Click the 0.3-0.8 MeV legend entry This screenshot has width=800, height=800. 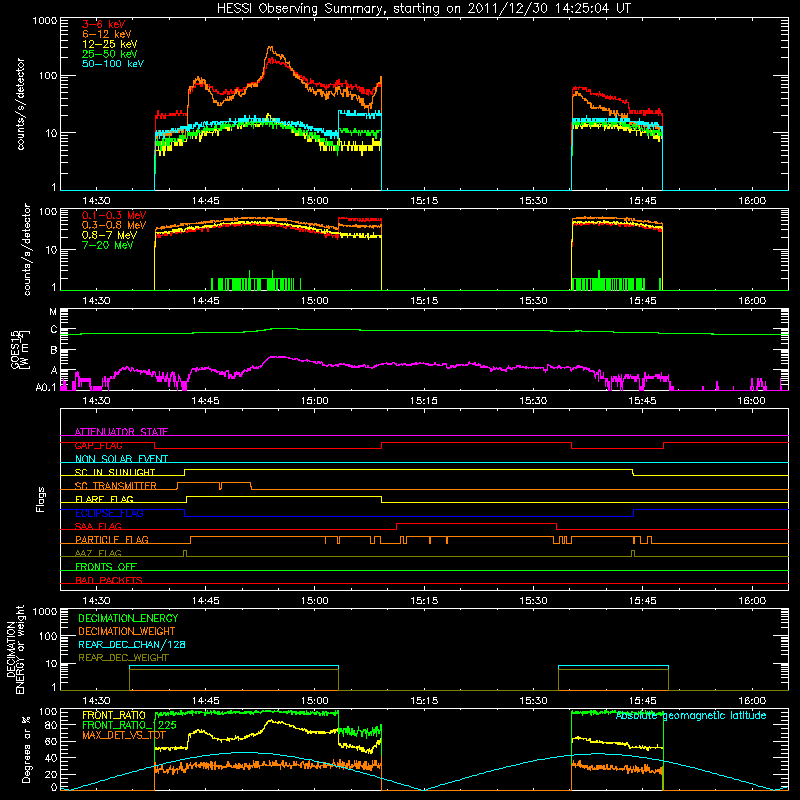click(114, 225)
